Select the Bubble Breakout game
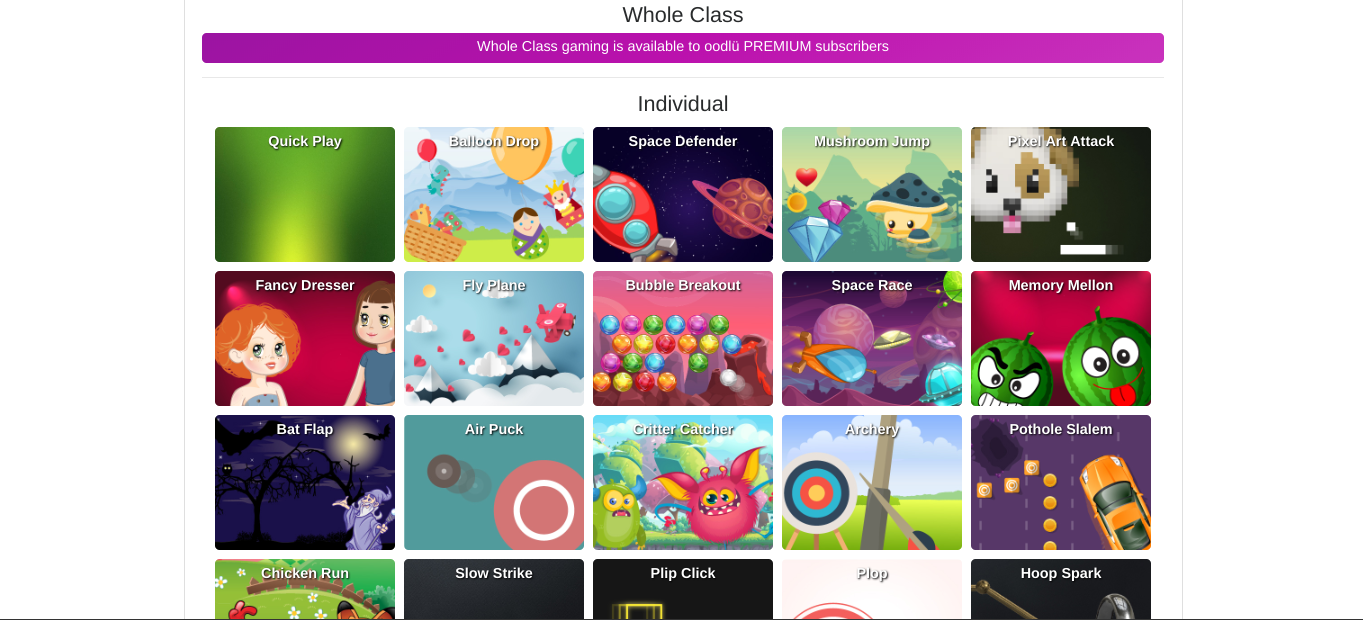This screenshot has height=620, width=1363. (683, 338)
